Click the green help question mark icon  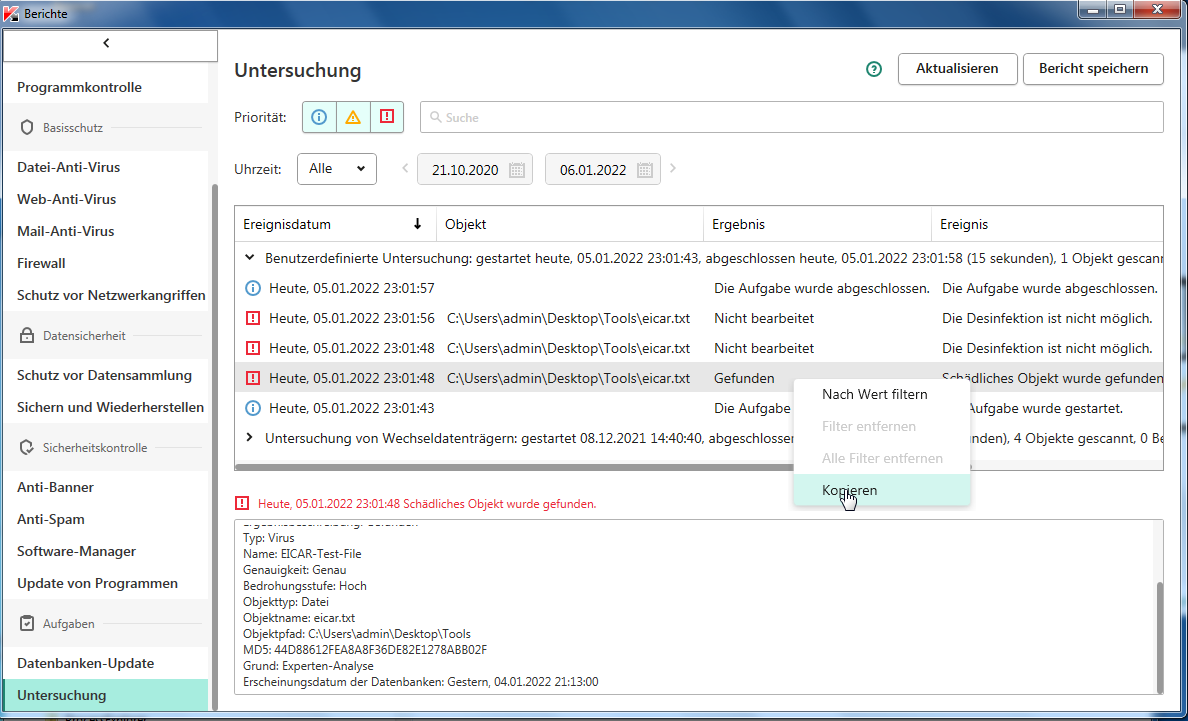click(874, 69)
